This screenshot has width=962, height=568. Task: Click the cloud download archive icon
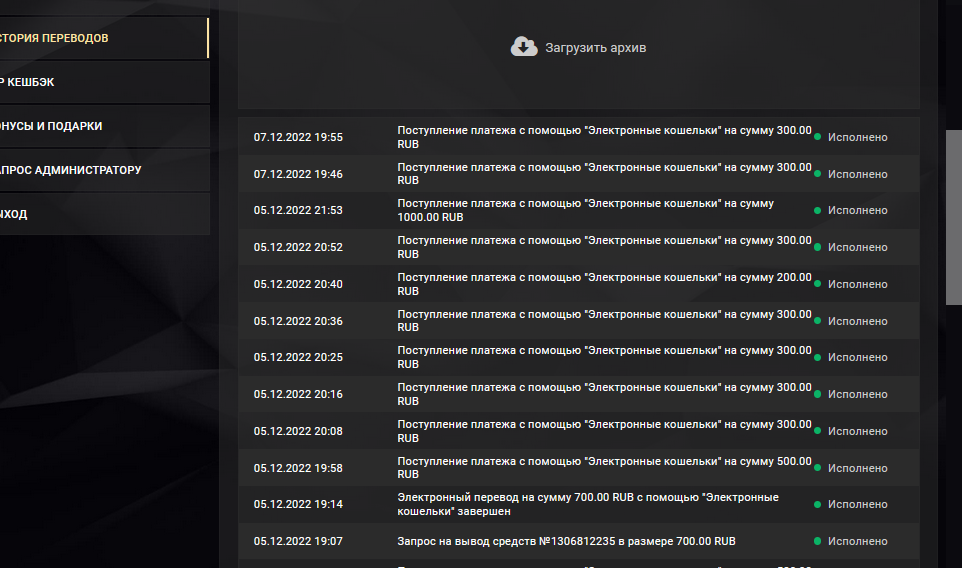coord(524,47)
